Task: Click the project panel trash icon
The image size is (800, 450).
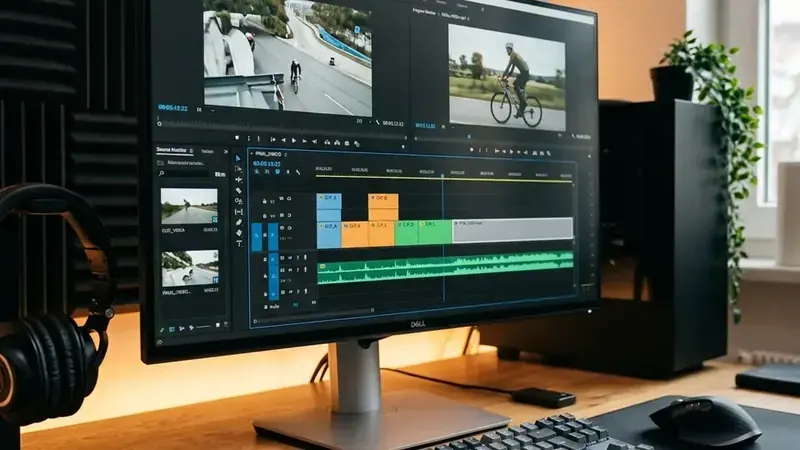Action: [x=226, y=324]
